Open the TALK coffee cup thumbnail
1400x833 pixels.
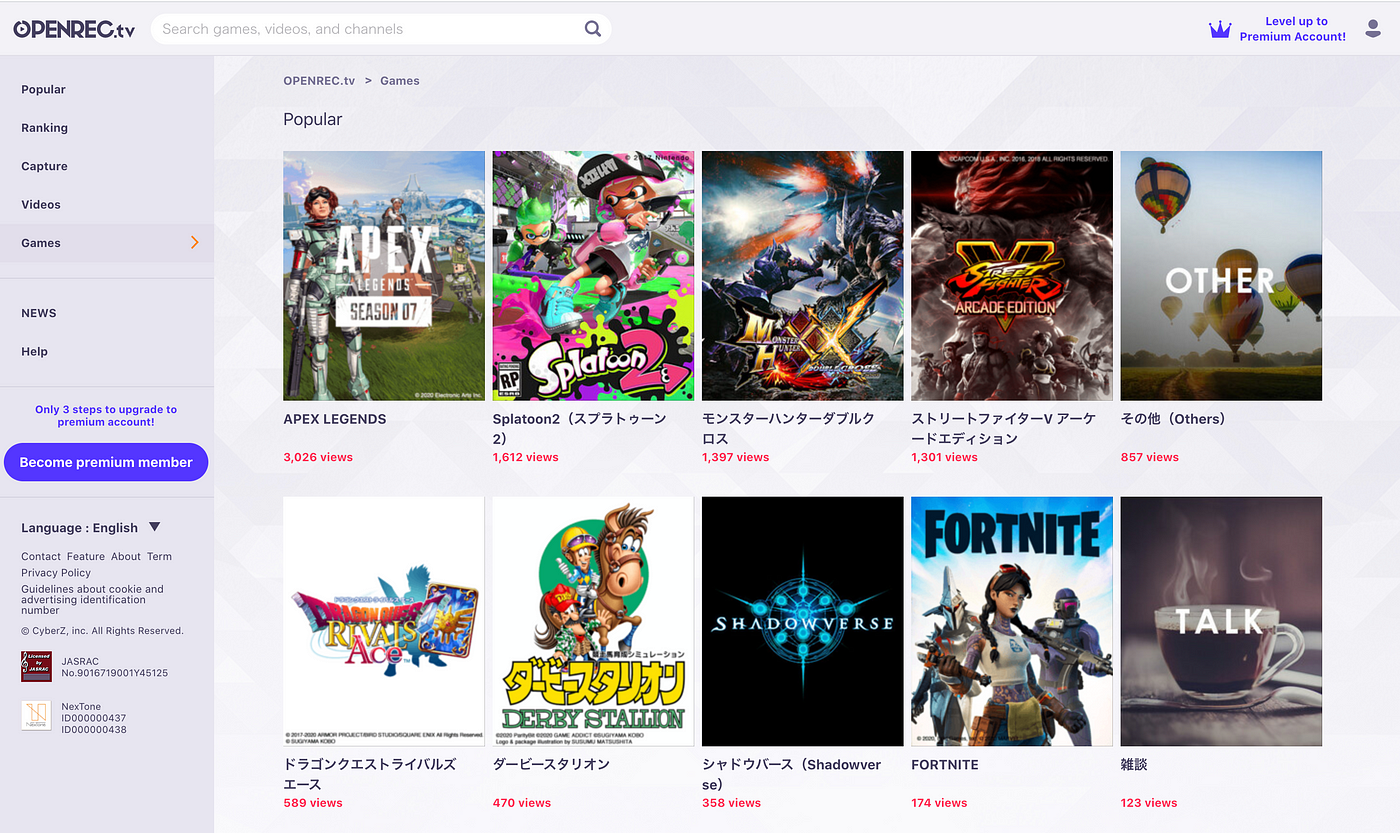coord(1221,621)
